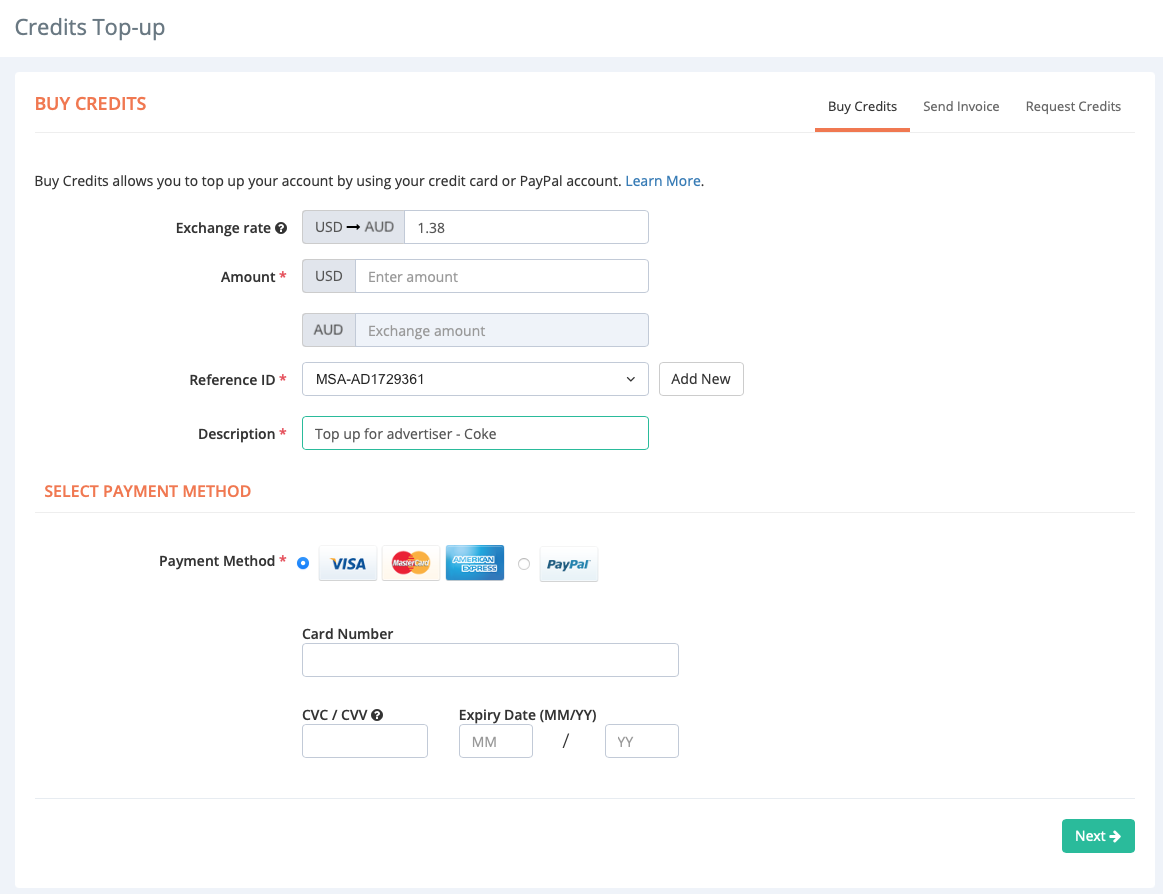This screenshot has height=894, width=1163.
Task: Focus the USD Enter amount field
Action: (x=501, y=276)
